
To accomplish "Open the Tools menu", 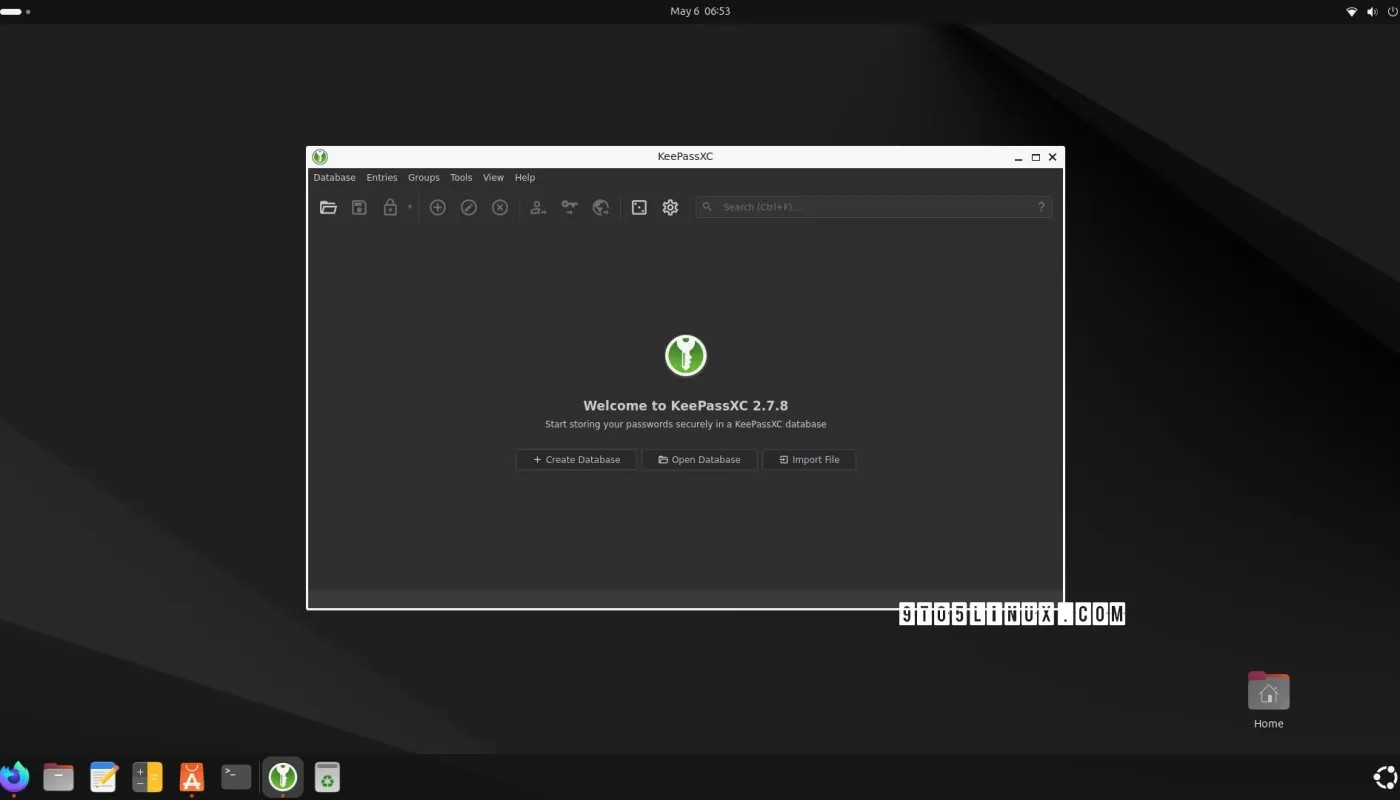I will pyautogui.click(x=460, y=177).
